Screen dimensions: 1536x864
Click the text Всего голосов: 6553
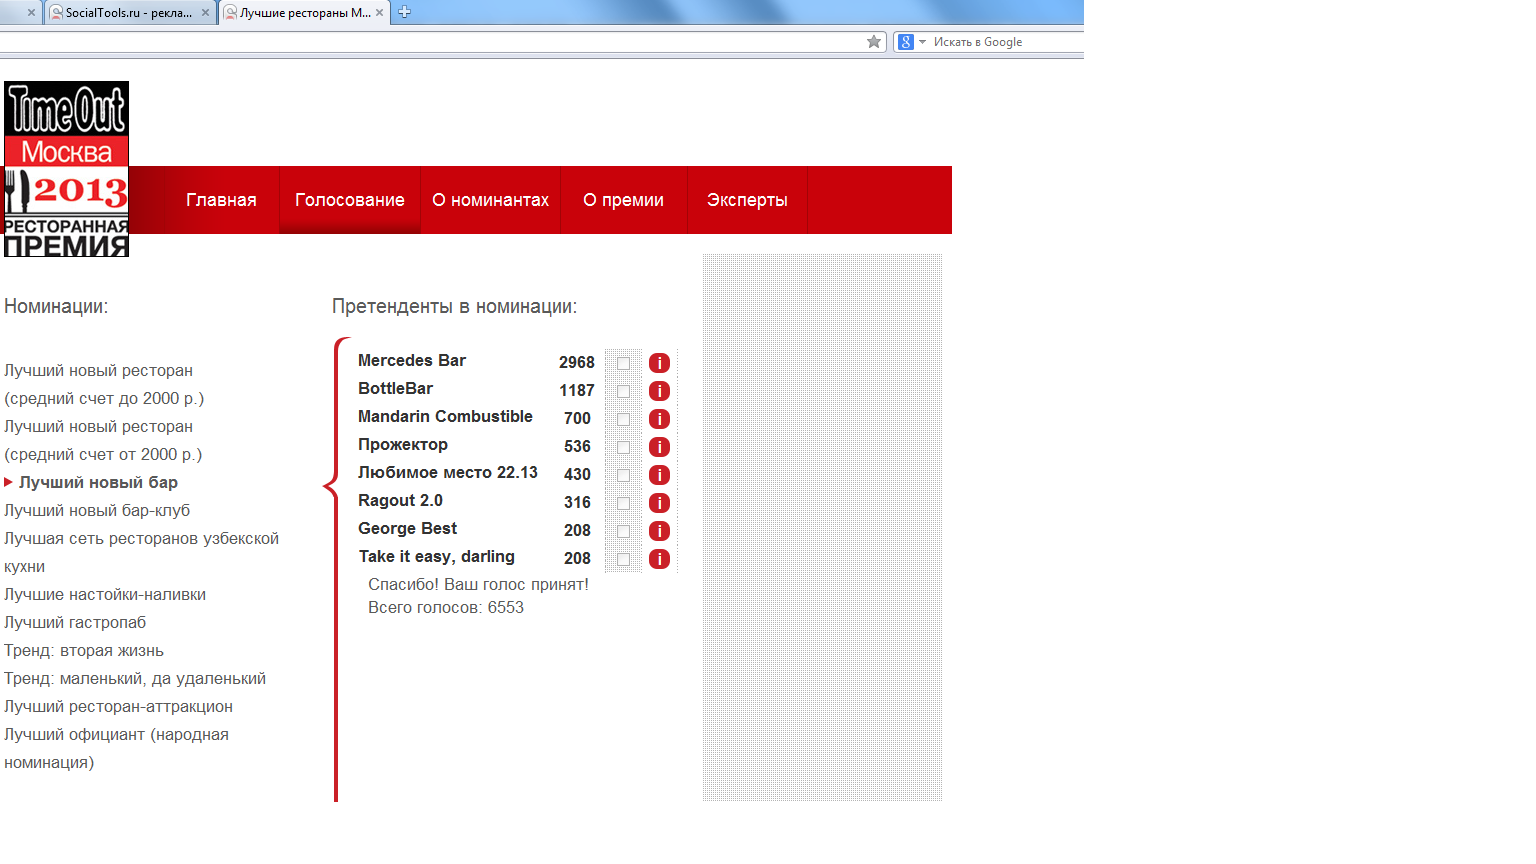(x=446, y=607)
